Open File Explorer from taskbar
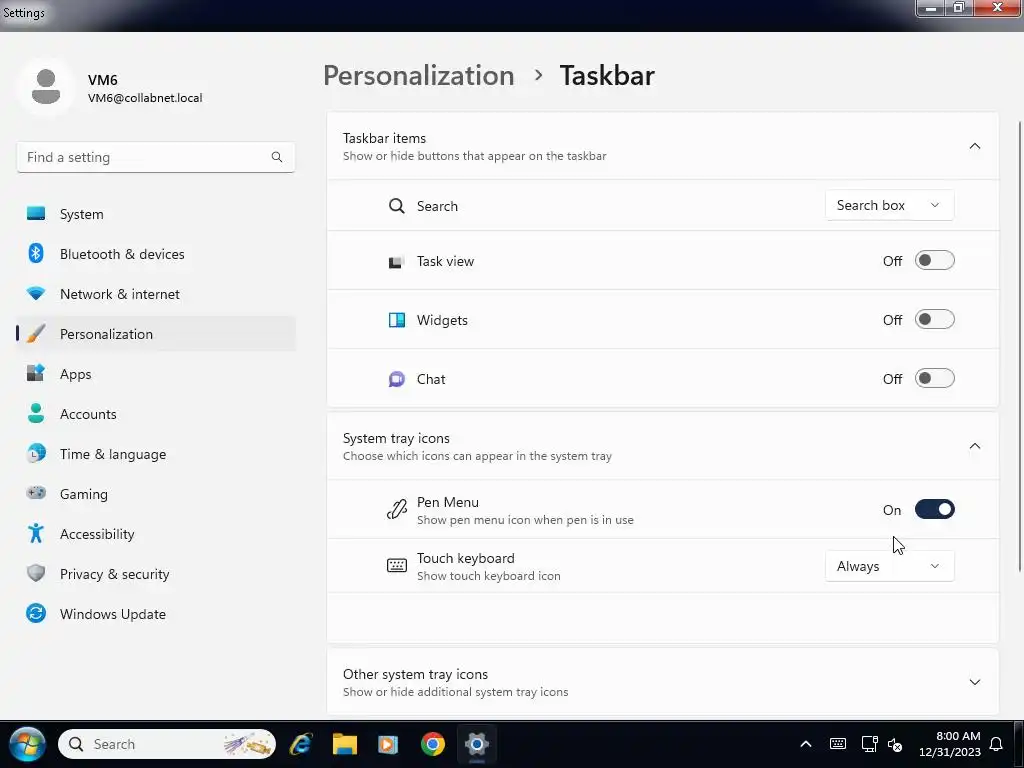 point(345,744)
